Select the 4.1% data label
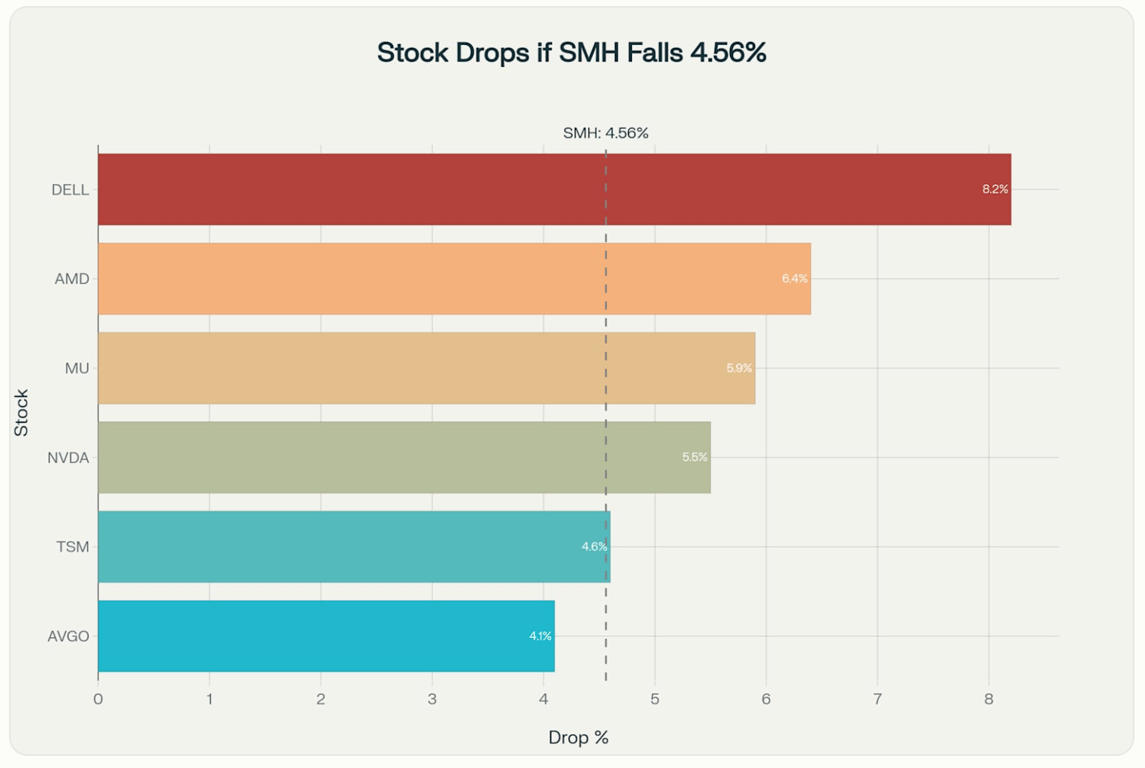The width and height of the screenshot is (1145, 768). coord(540,636)
